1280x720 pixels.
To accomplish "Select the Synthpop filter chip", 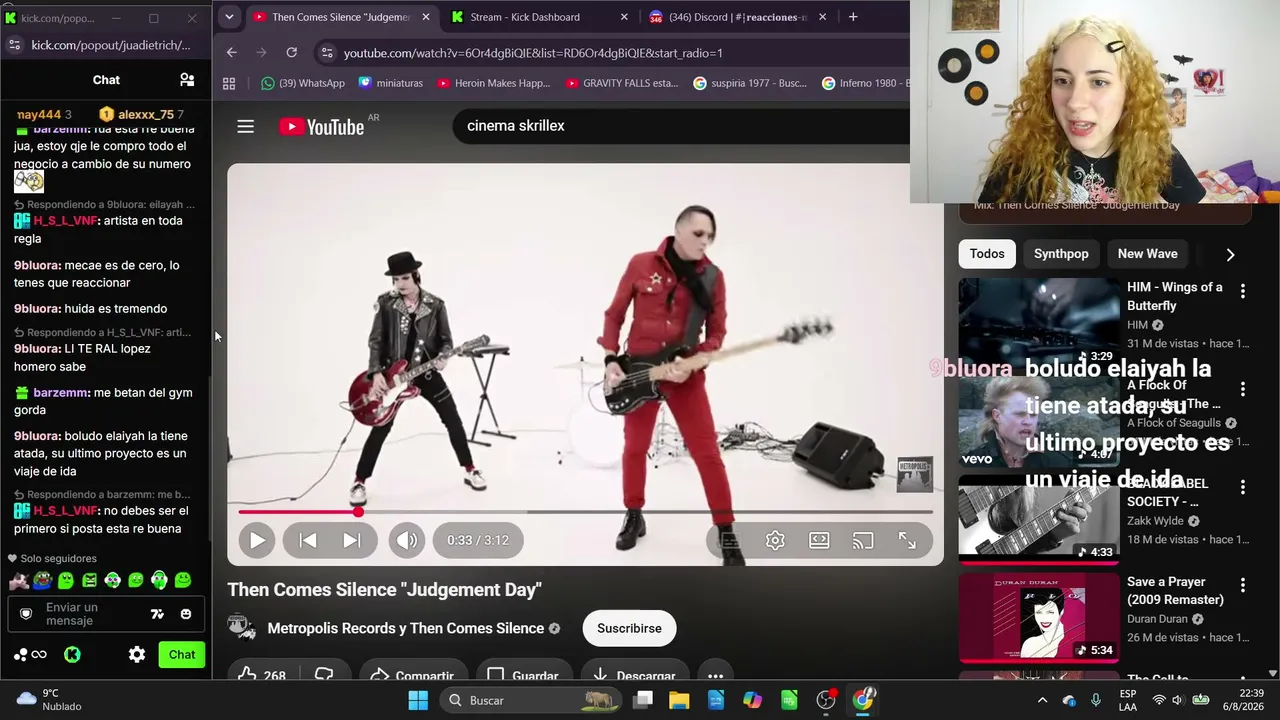I will coord(1061,254).
